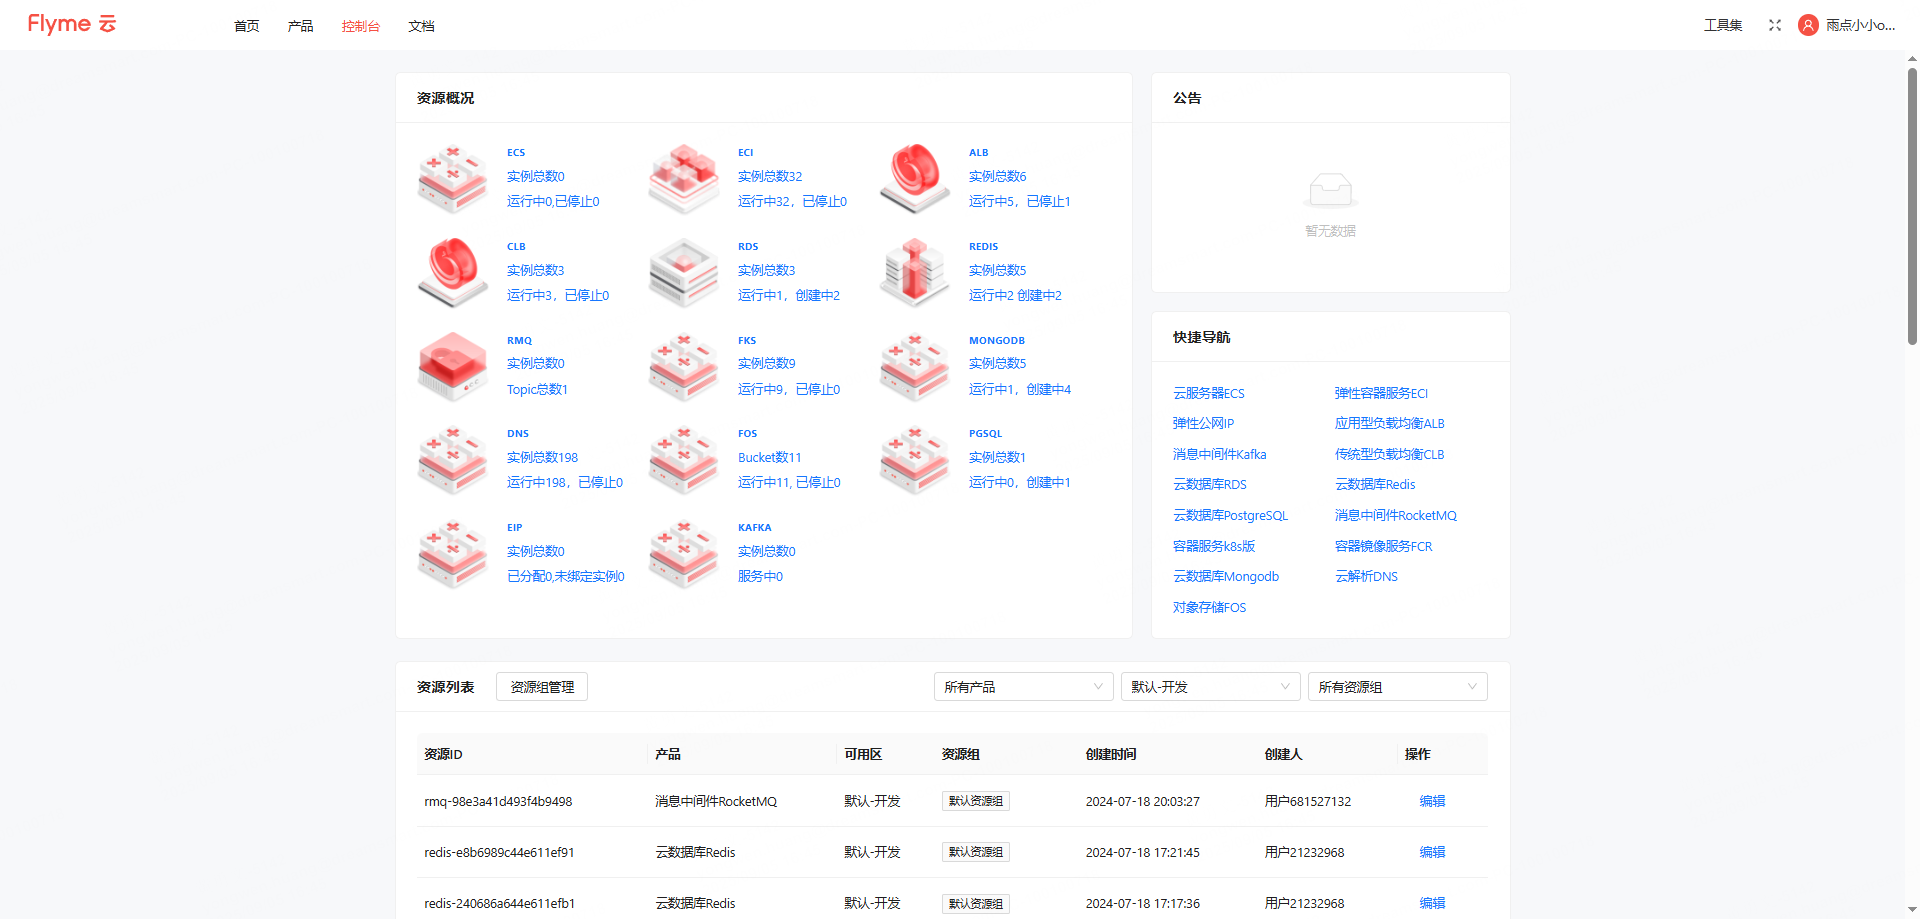Open the 产品 menu in top navigation
Screen dimensions: 1920x919
(301, 26)
